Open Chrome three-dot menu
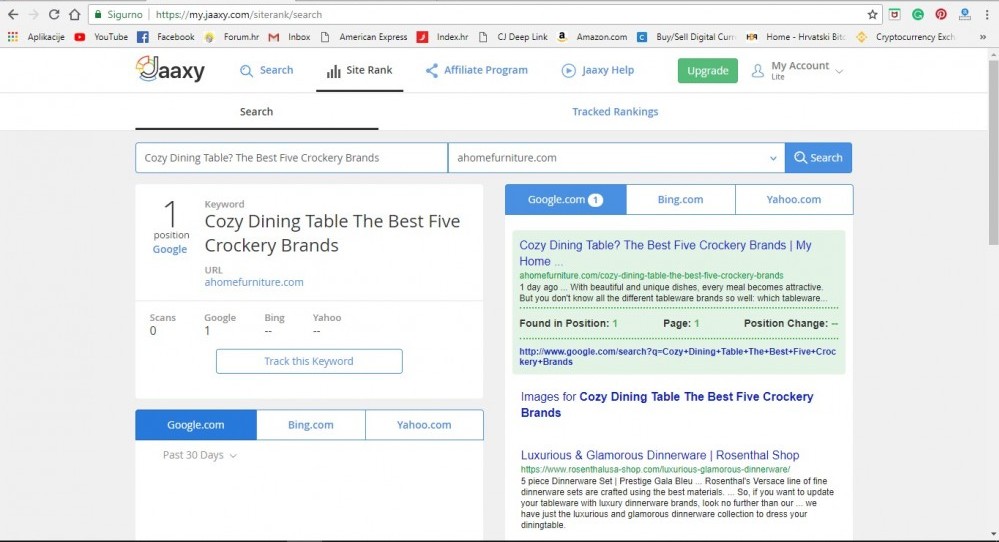999x542 pixels. tap(986, 14)
